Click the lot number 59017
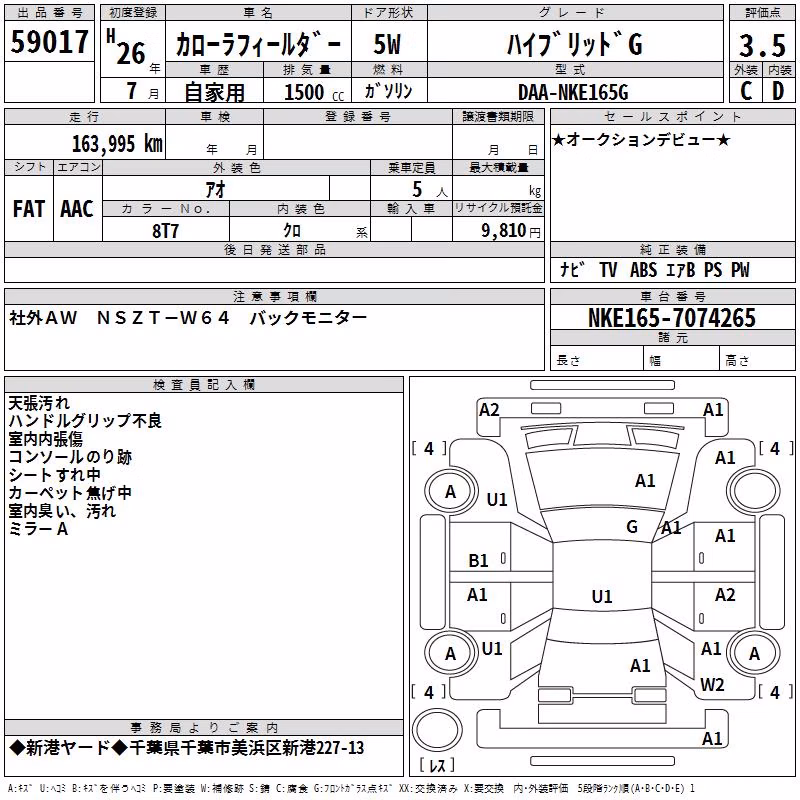Screen dimensions: 800x800 (x=49, y=41)
